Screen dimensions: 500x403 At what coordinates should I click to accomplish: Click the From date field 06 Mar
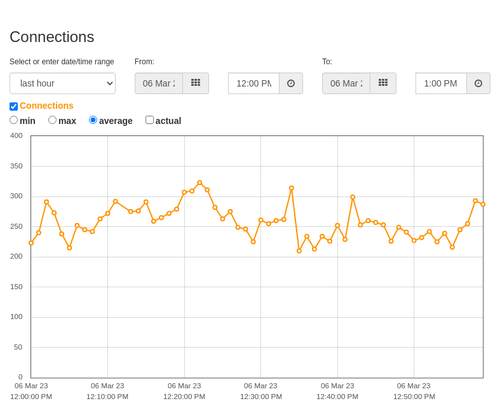[x=159, y=83]
